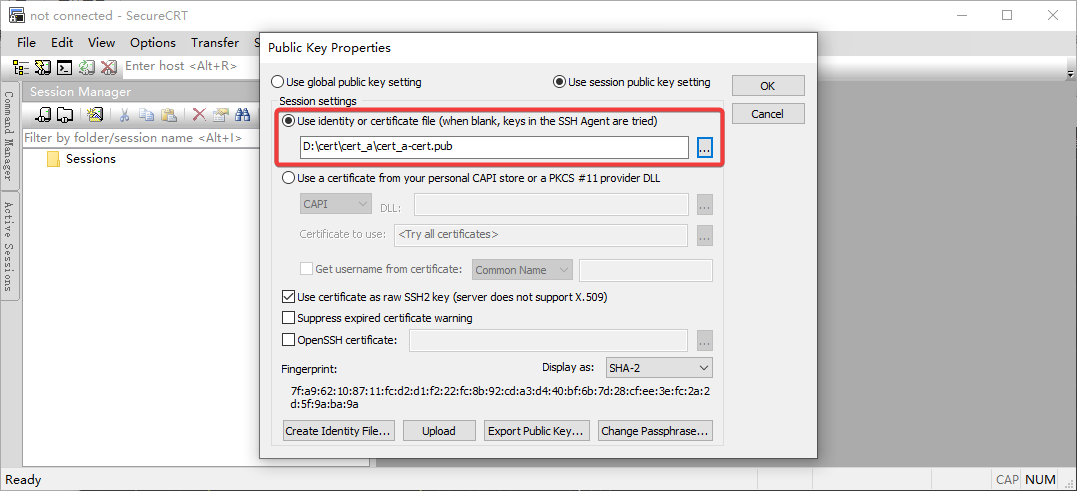Click the red X delete icon in Session Manager
This screenshot has width=1077, height=491.
(199, 115)
